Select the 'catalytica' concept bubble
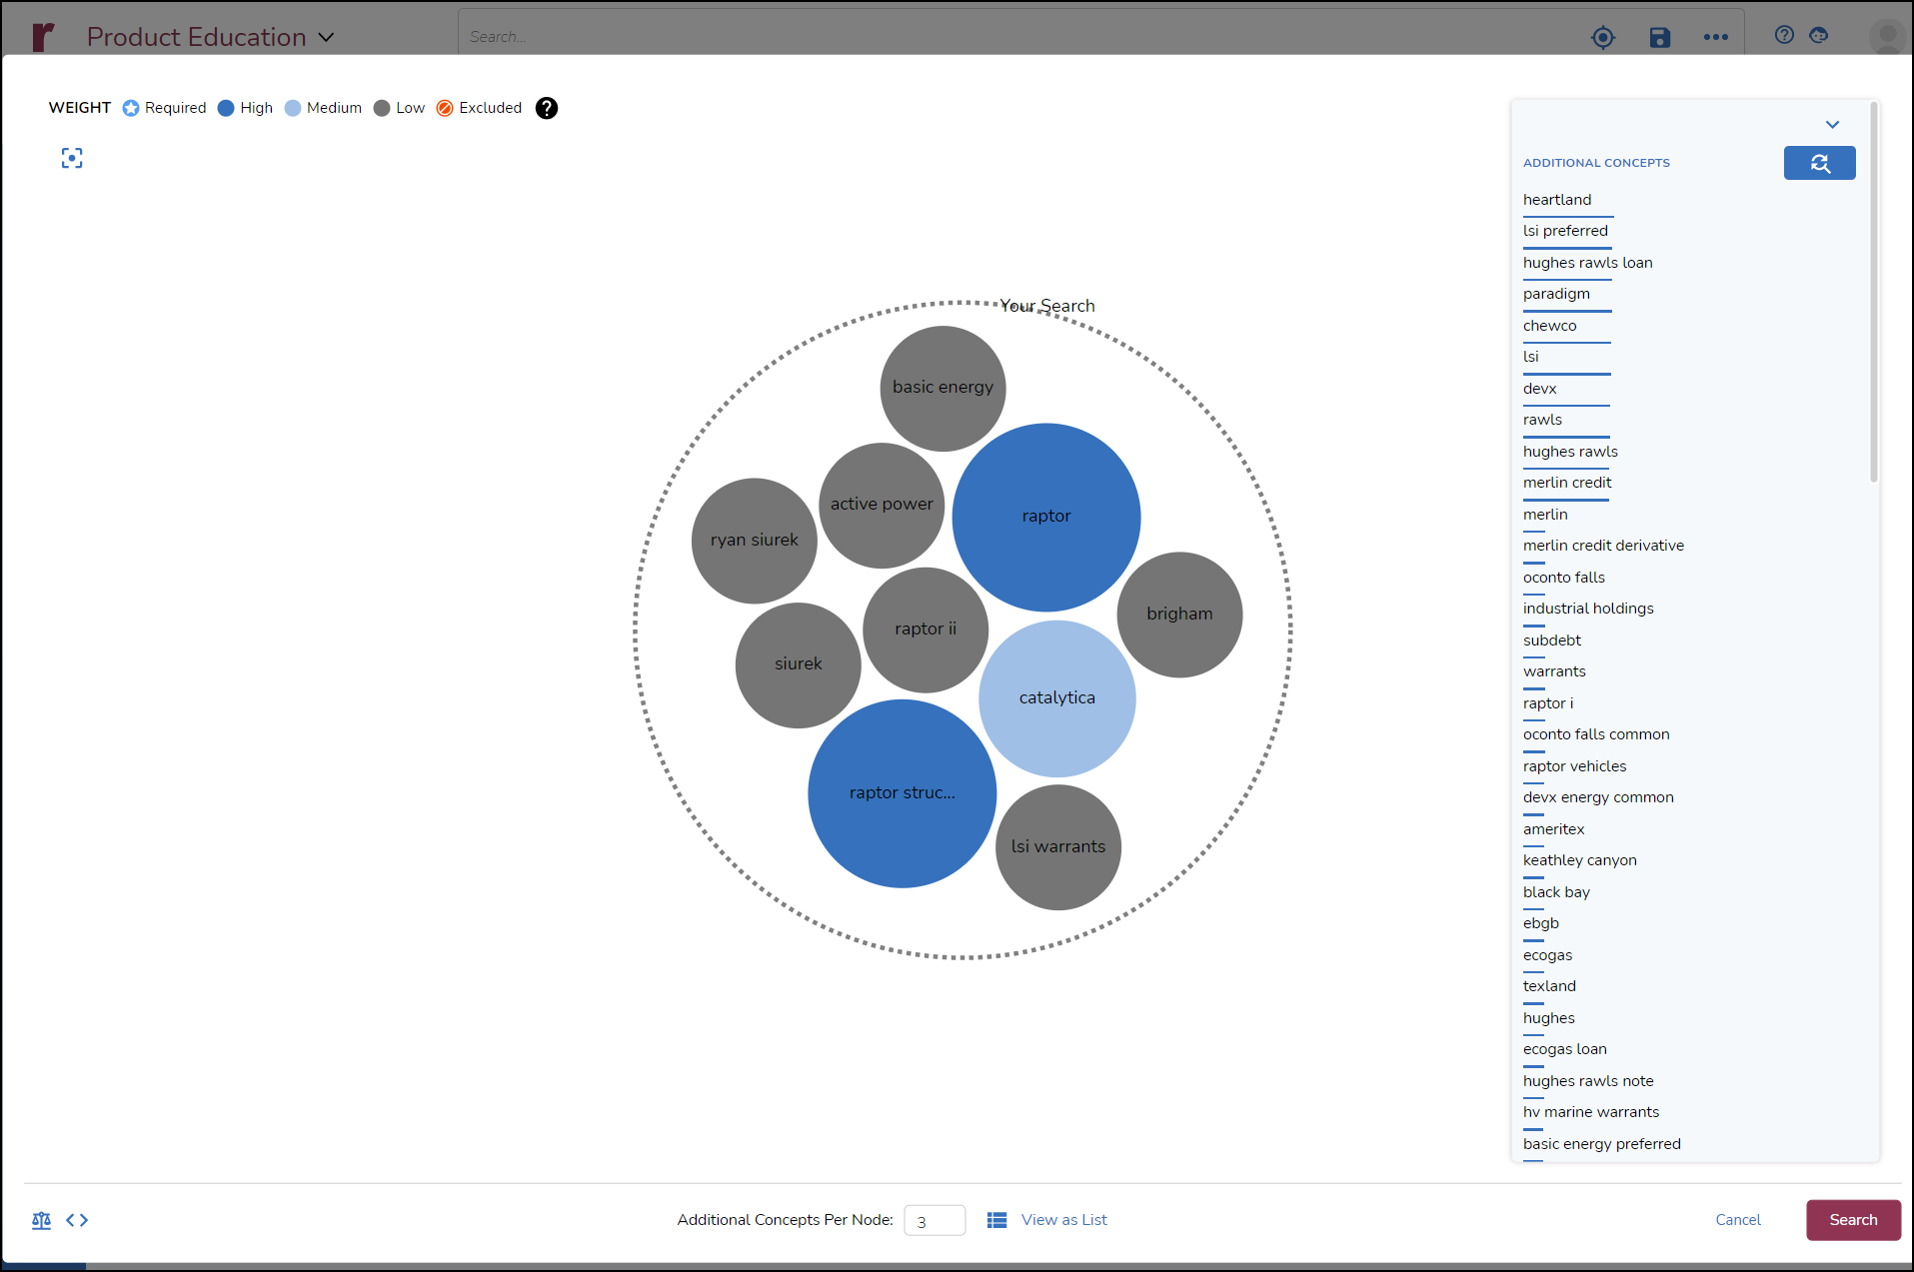Image resolution: width=1914 pixels, height=1272 pixels. pos(1057,699)
